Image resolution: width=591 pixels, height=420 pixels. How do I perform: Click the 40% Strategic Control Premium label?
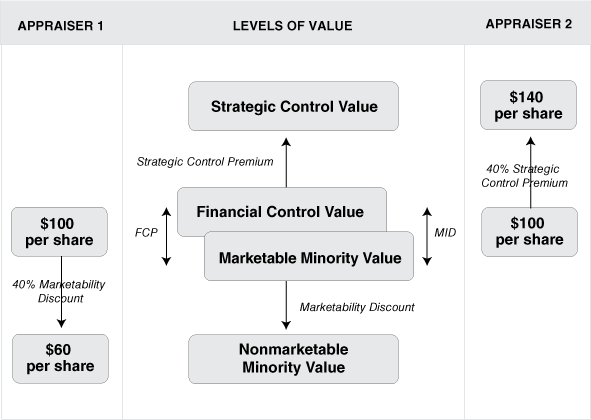[x=524, y=176]
